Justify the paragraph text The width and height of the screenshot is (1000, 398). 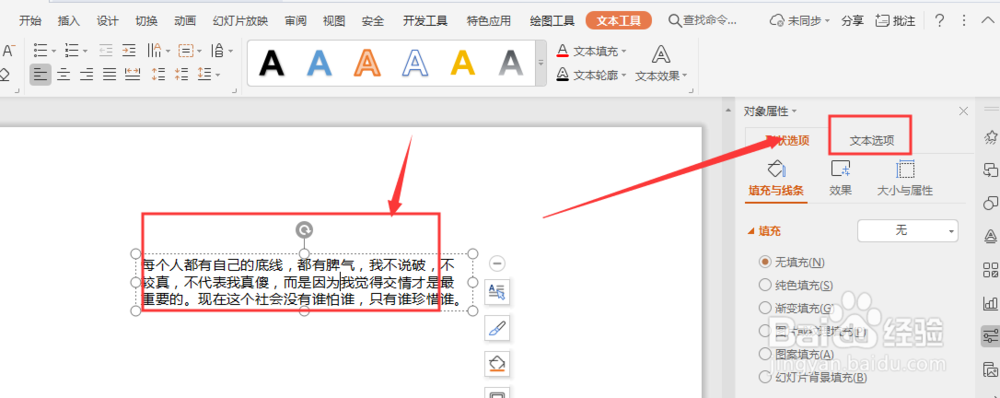point(110,75)
